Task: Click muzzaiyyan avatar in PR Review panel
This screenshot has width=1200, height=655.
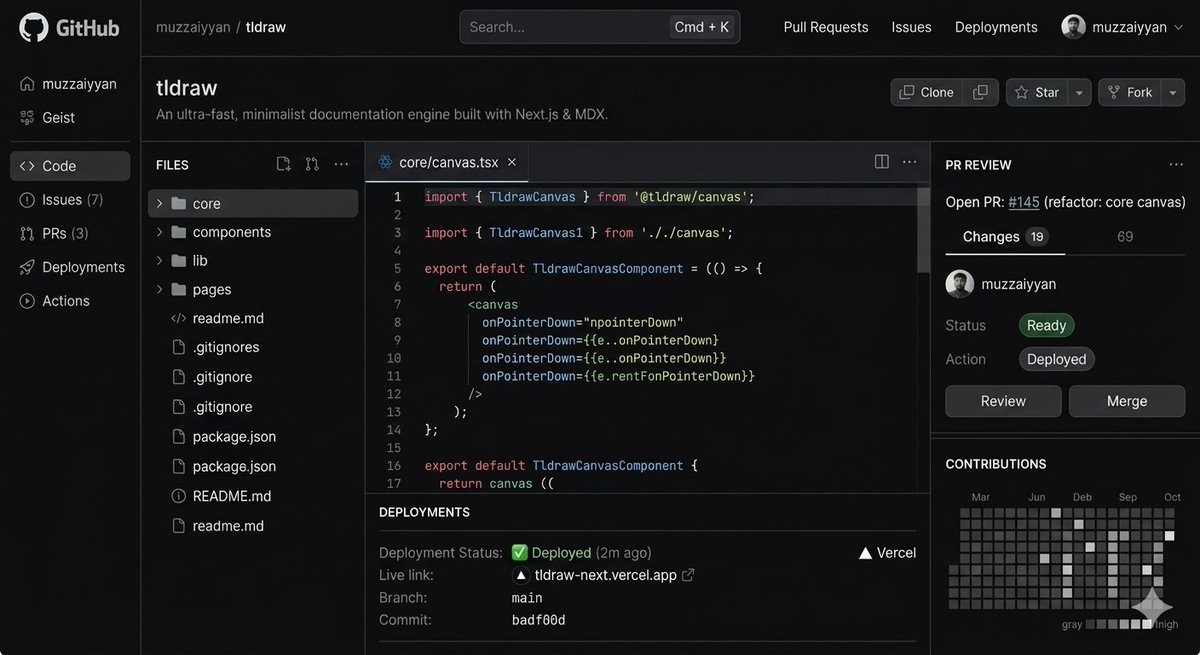Action: tap(960, 283)
